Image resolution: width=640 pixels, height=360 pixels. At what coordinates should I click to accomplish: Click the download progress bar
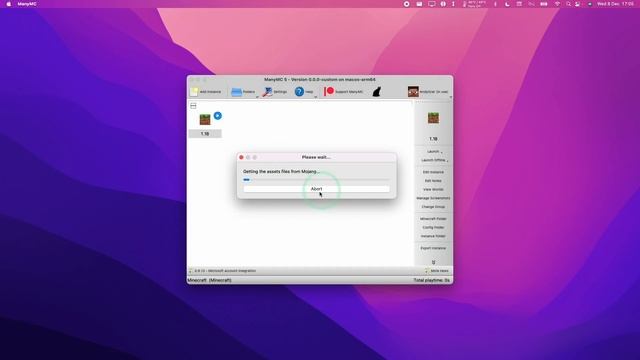point(316,180)
